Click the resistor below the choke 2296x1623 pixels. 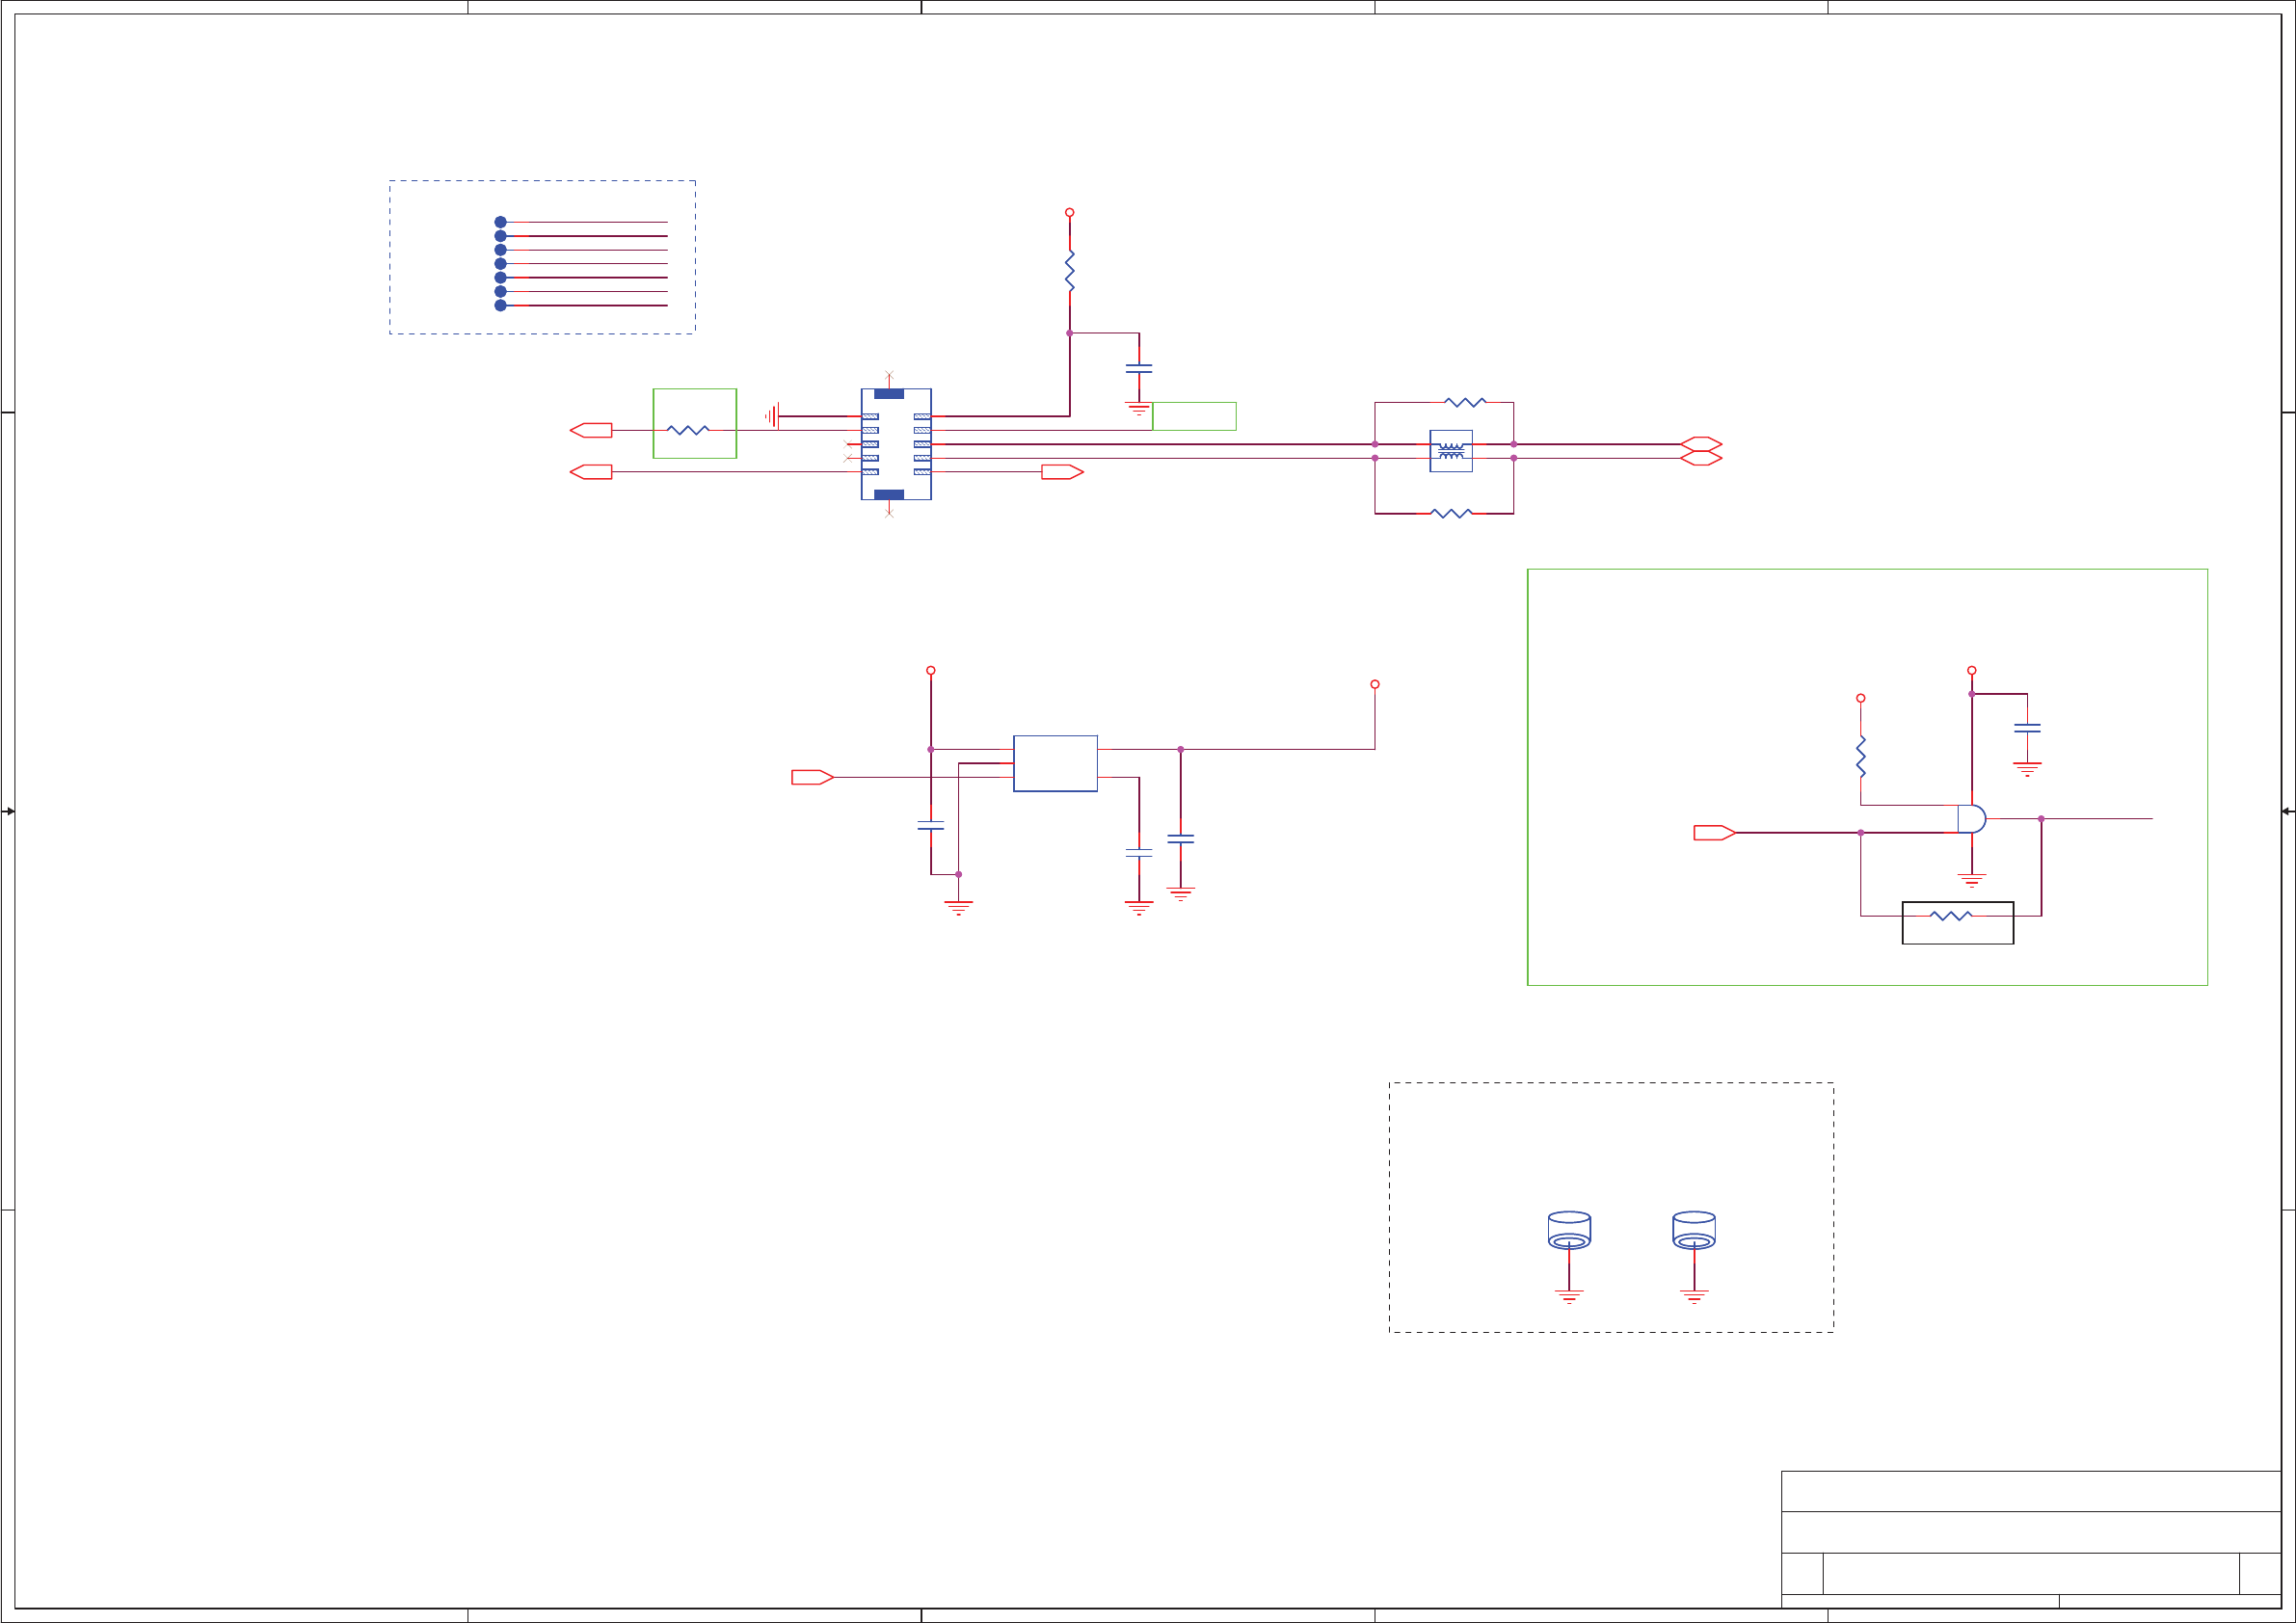(1451, 513)
